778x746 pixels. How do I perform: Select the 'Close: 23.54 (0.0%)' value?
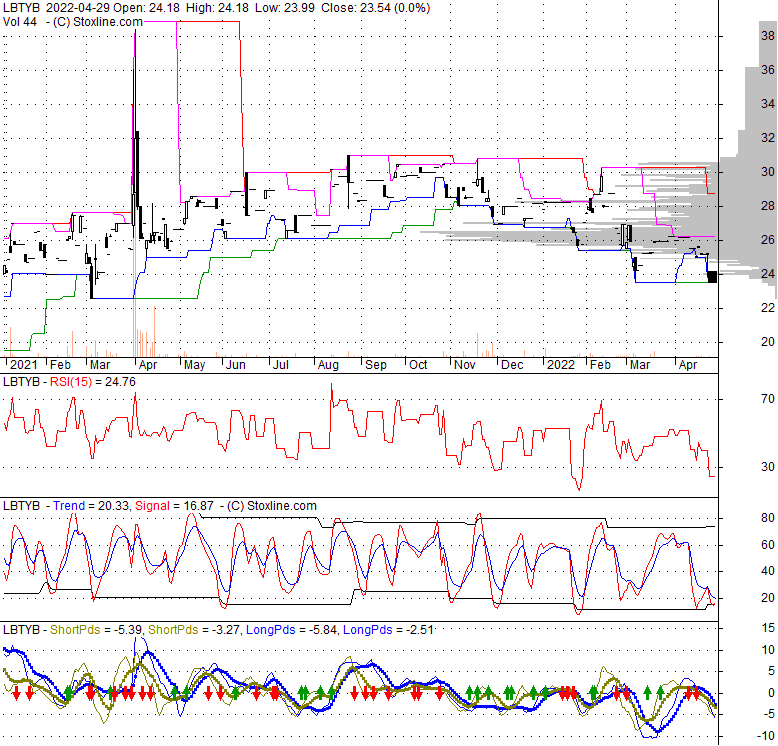375,8
